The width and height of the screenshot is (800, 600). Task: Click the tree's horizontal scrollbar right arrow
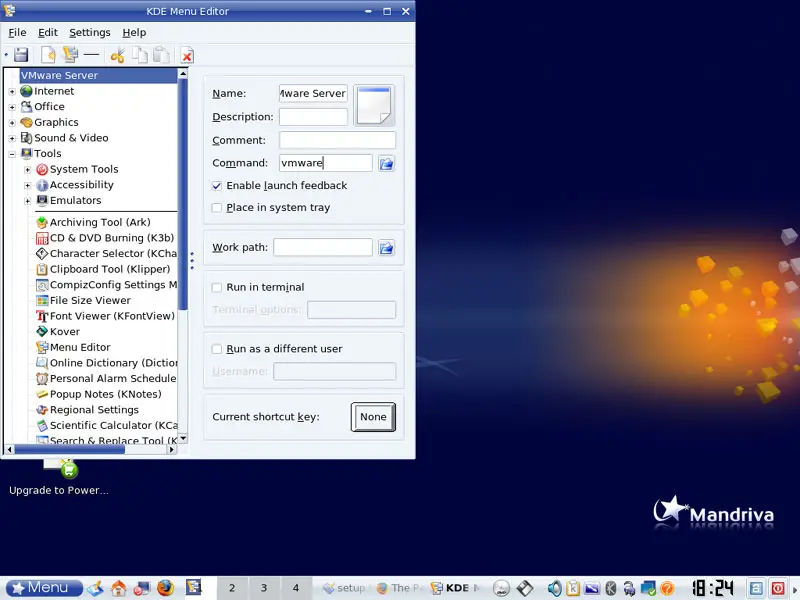click(172, 449)
